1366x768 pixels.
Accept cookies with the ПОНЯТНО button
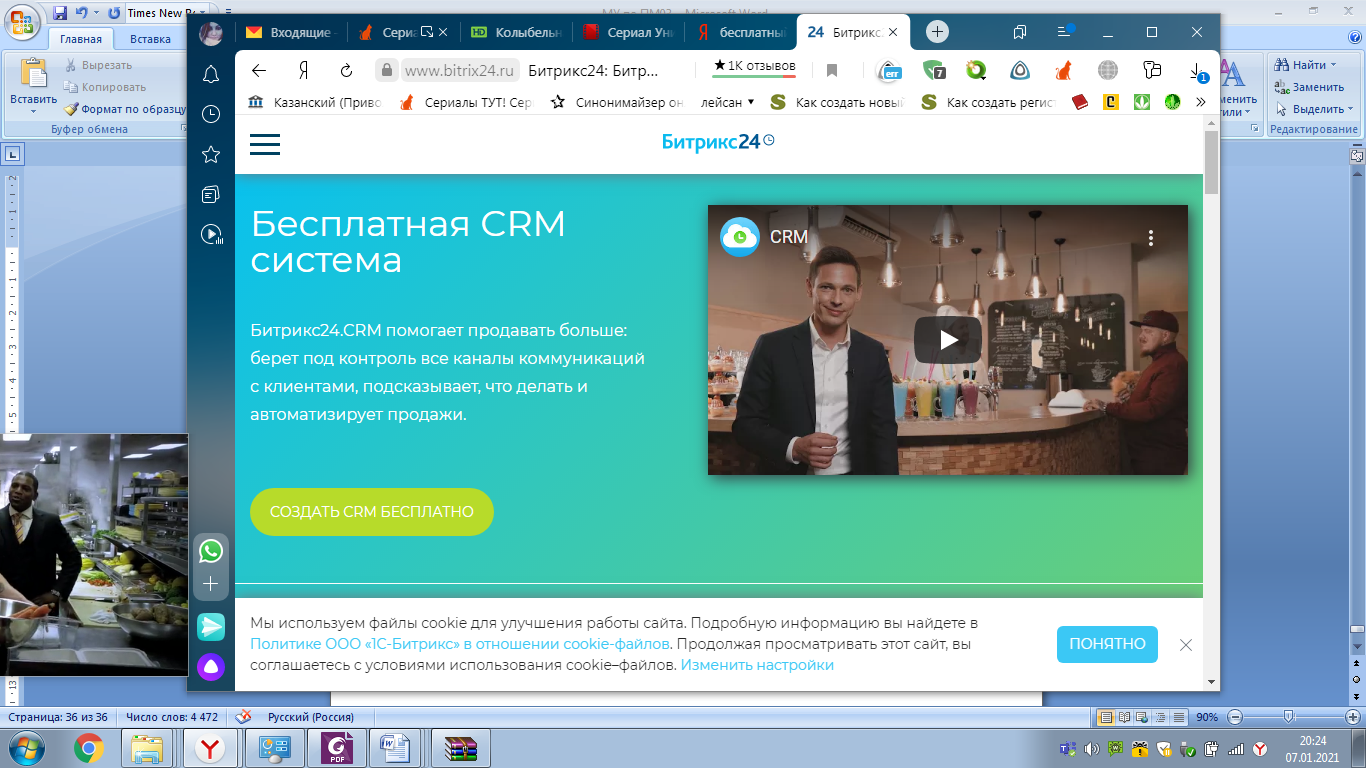[1107, 644]
